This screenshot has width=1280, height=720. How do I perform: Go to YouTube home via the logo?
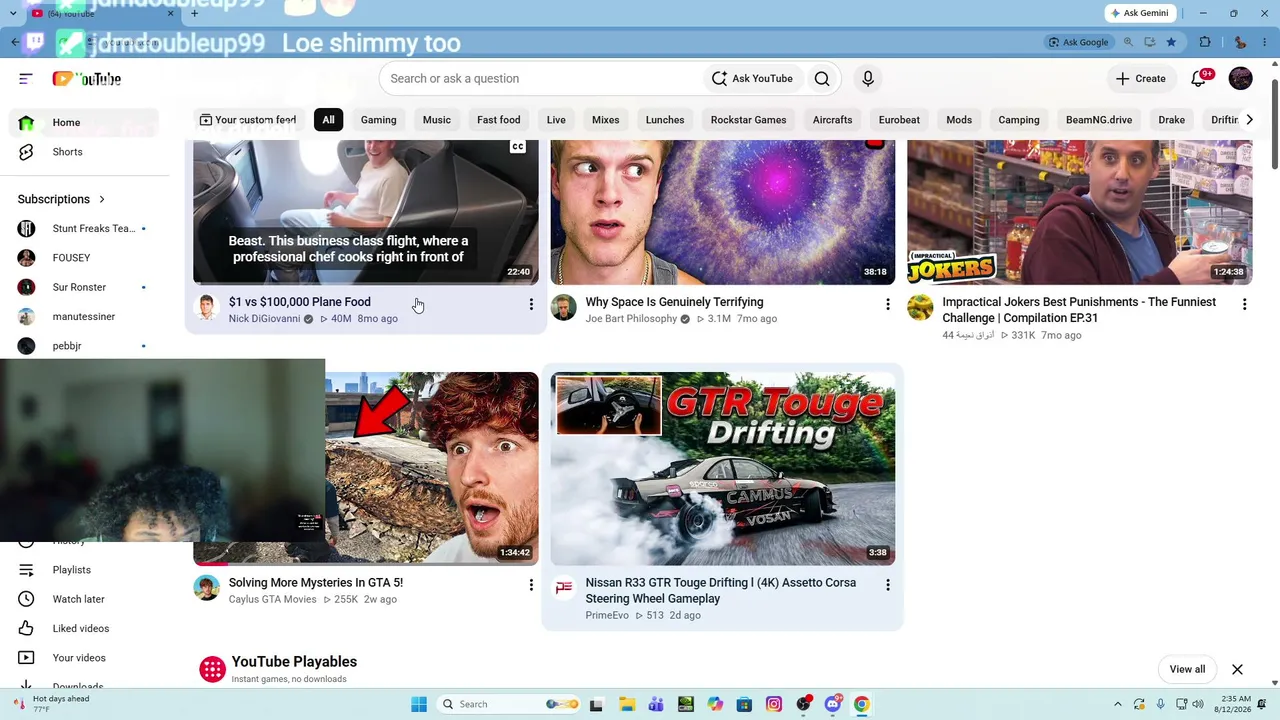pos(87,79)
